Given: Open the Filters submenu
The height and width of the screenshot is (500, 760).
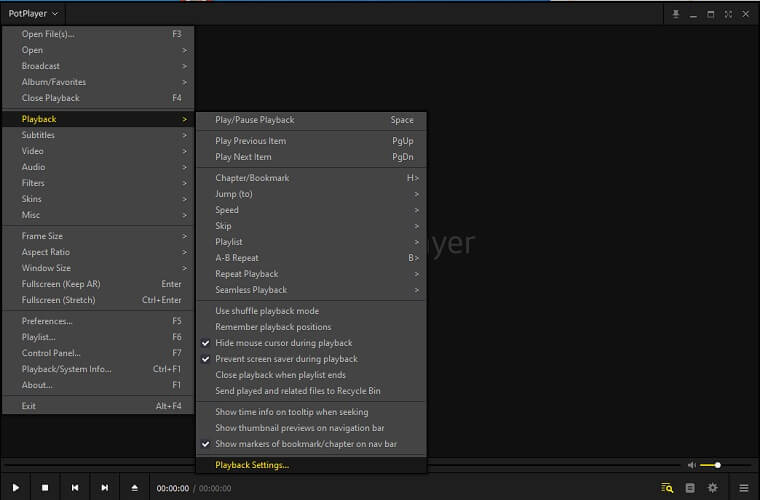Looking at the screenshot, I should click(98, 183).
